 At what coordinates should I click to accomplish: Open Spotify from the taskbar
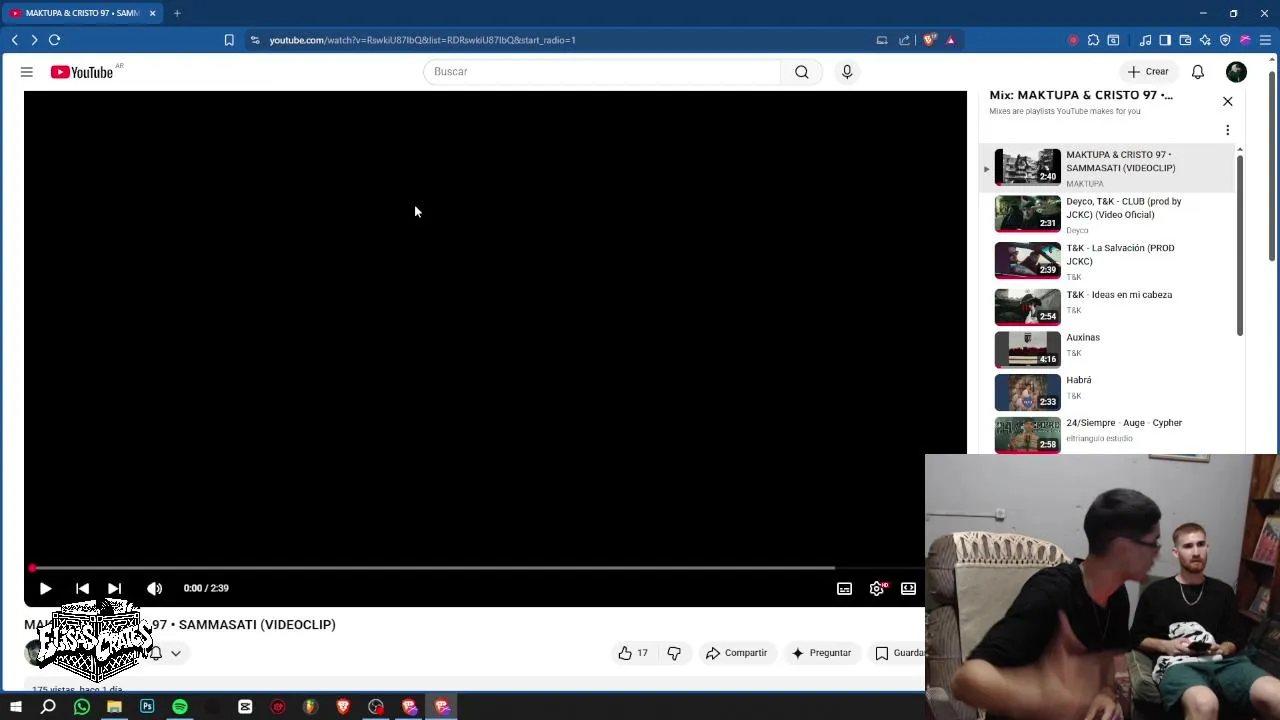[x=180, y=707]
